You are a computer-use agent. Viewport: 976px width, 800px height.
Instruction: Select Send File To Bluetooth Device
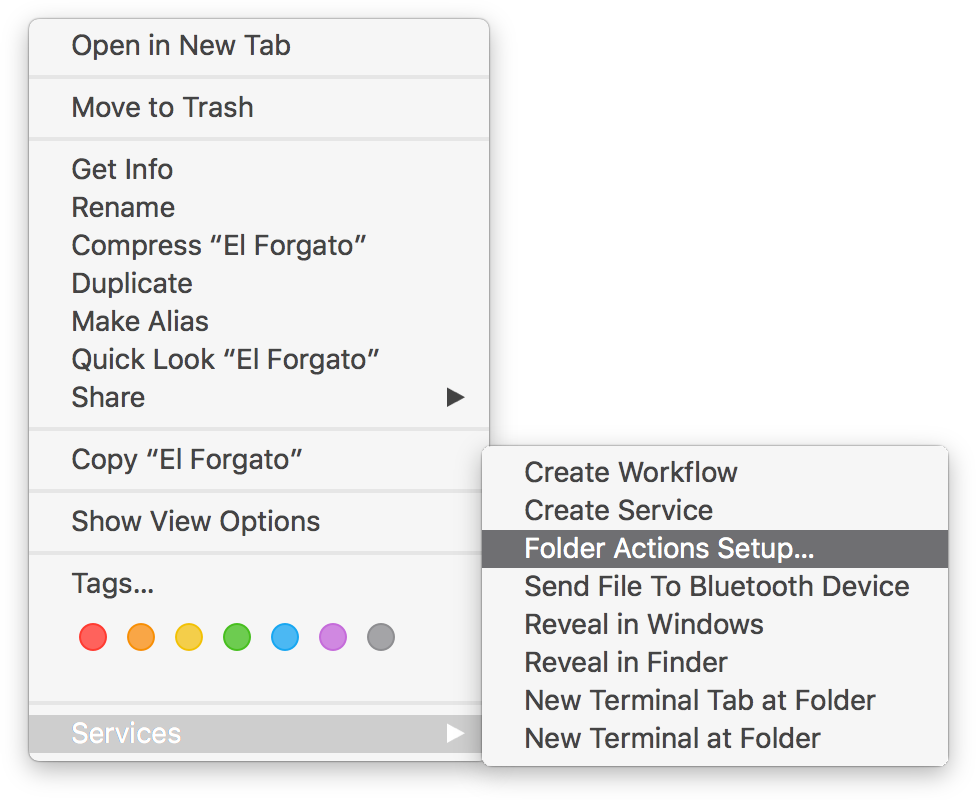pos(715,586)
